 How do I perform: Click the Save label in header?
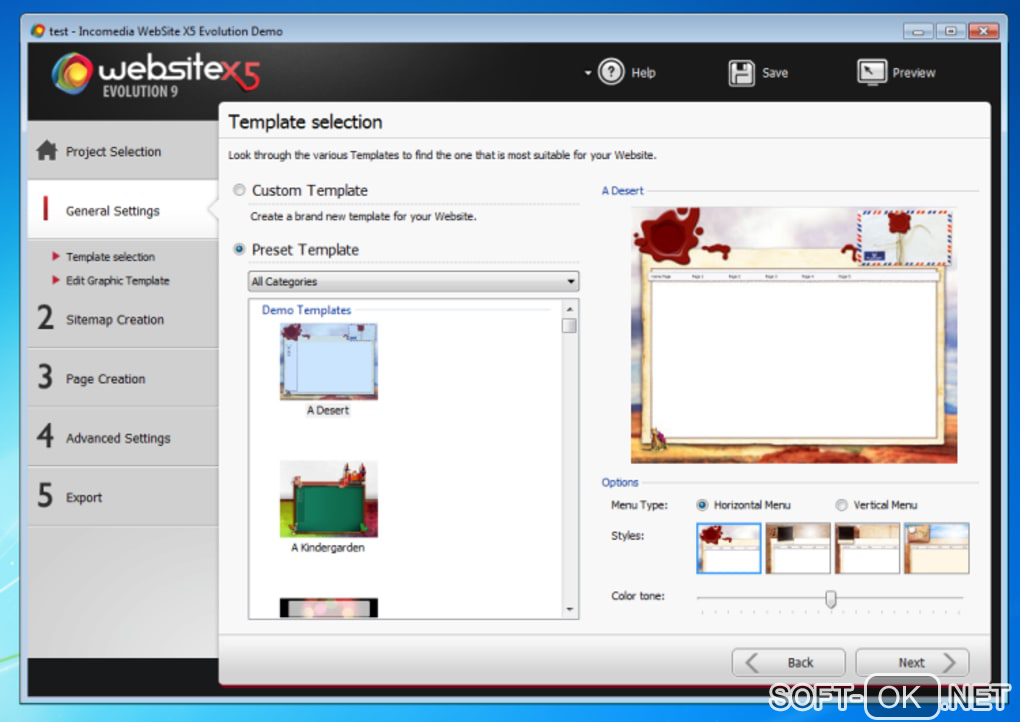click(x=775, y=73)
